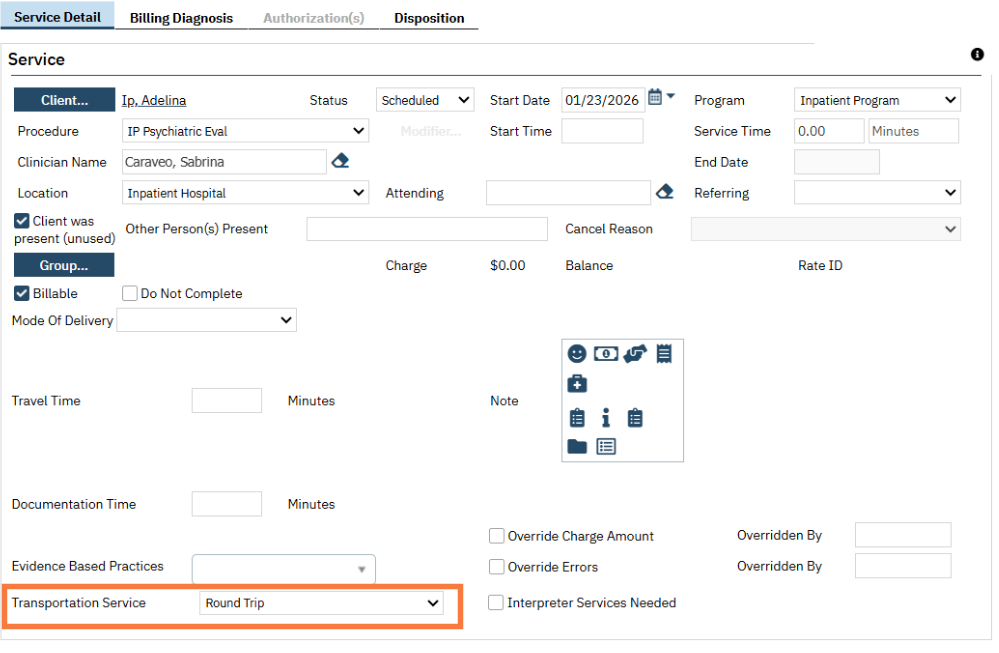Check Interpreter Services Needed

coord(496,602)
